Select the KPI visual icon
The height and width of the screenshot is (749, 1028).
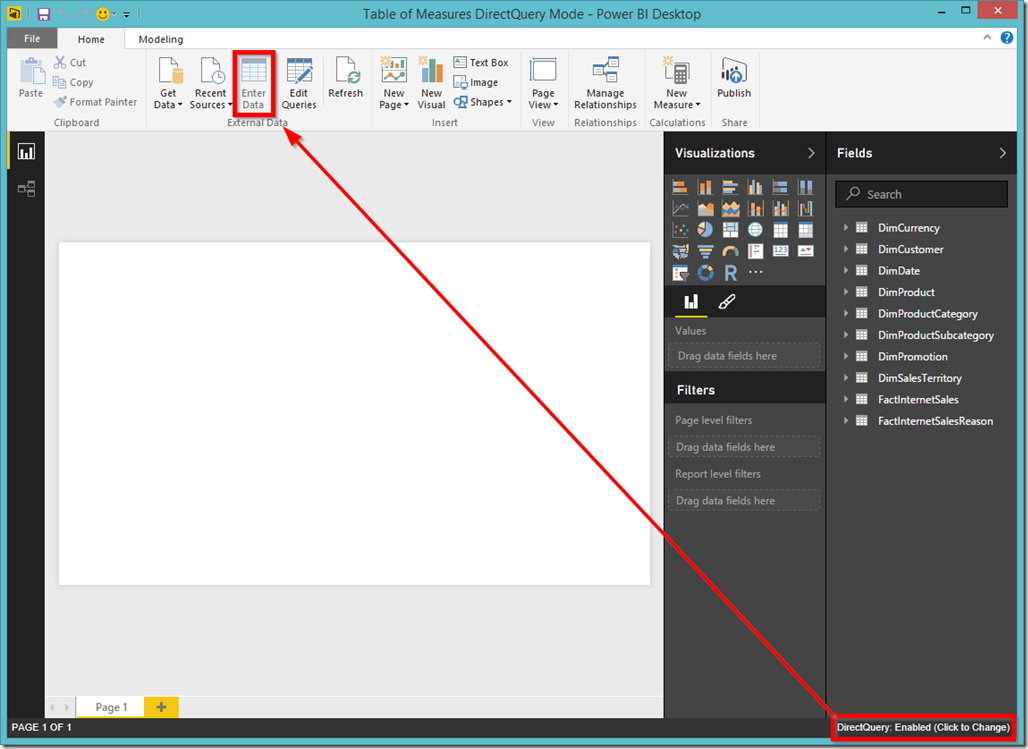805,251
